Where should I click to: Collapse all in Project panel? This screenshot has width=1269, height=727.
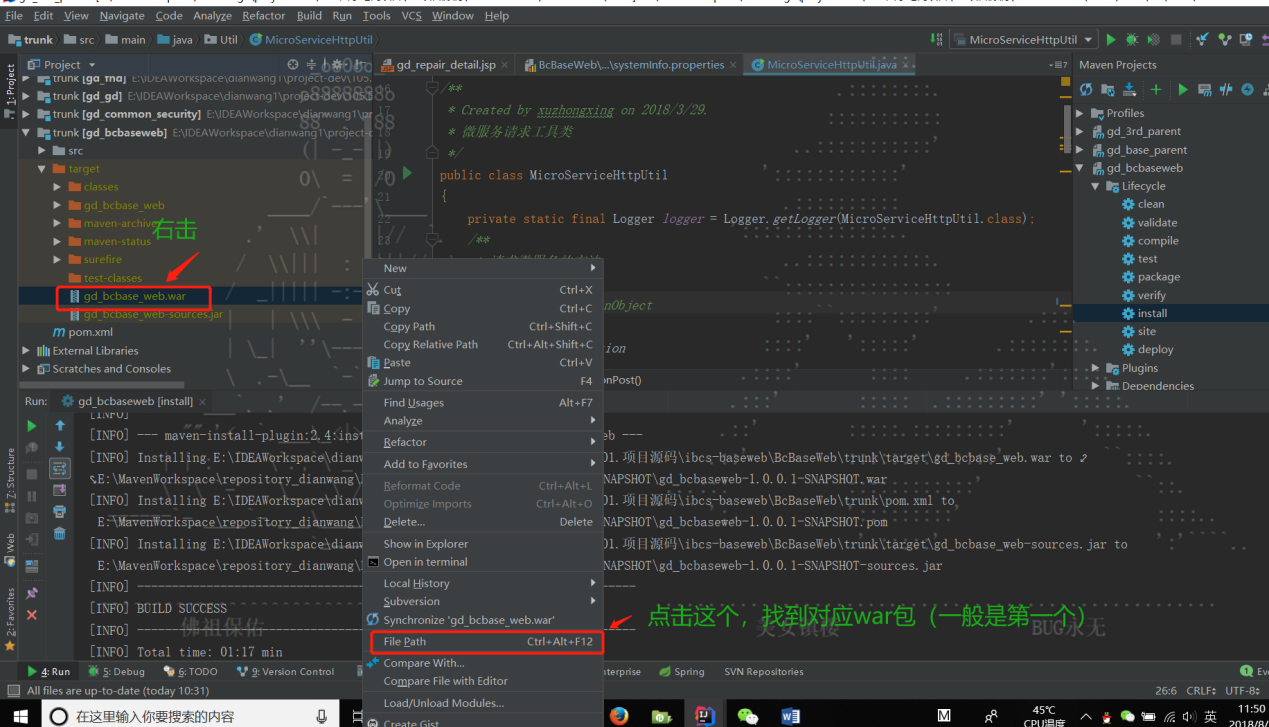tap(313, 64)
